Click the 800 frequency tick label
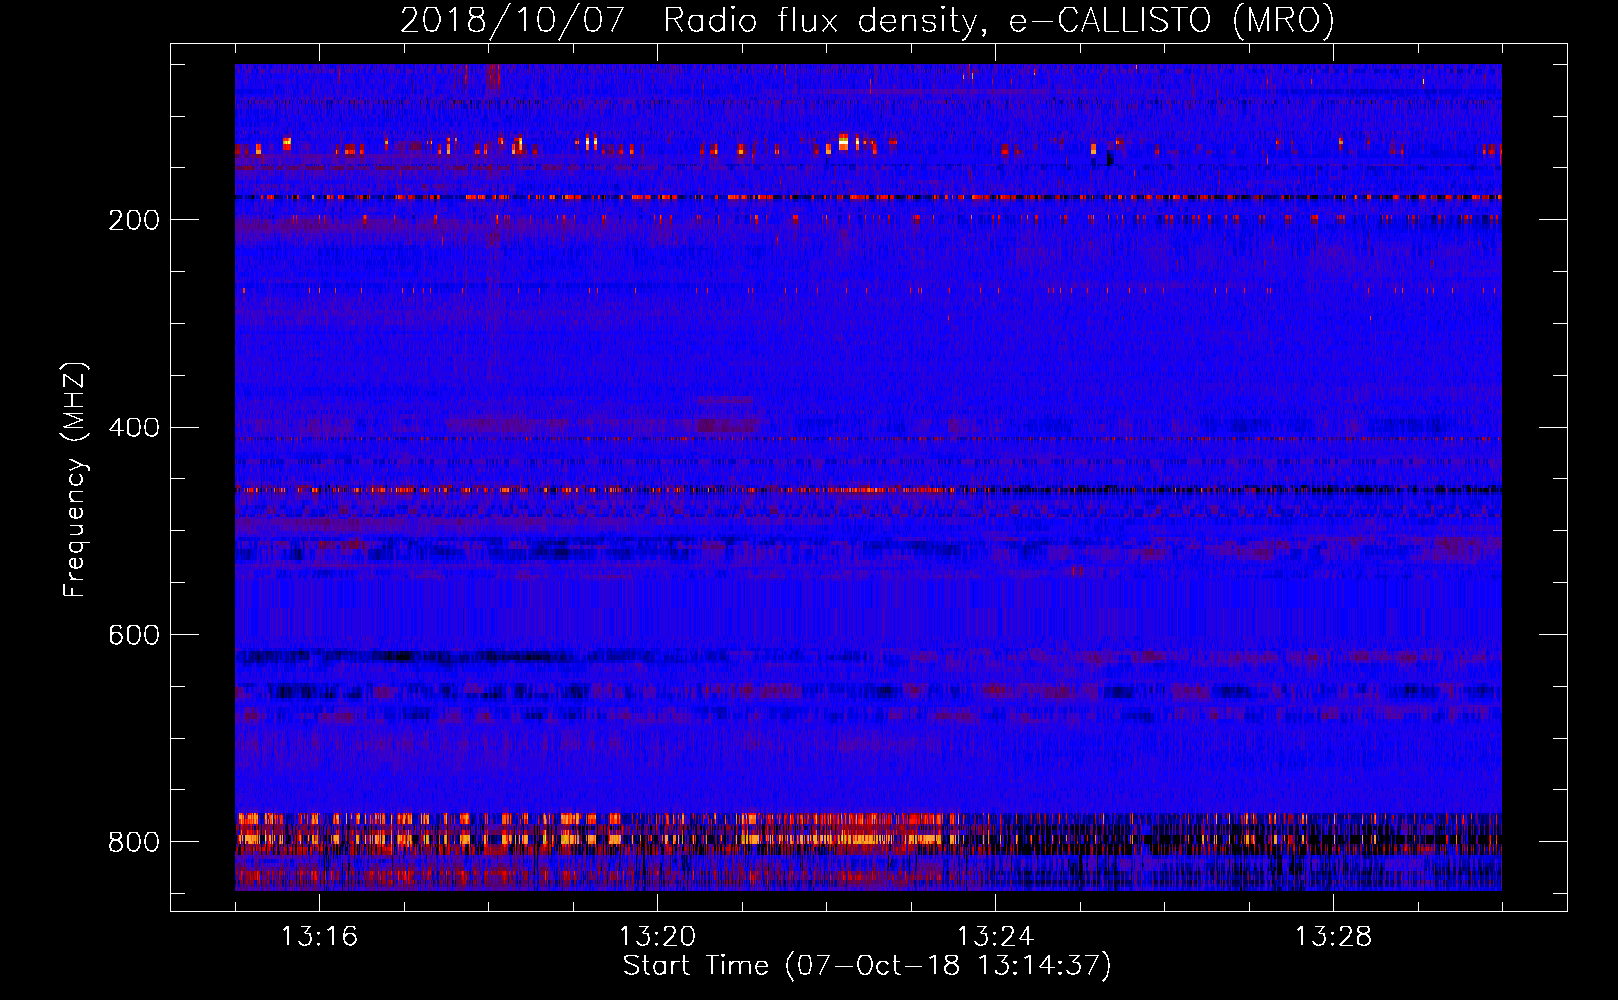 coord(134,842)
